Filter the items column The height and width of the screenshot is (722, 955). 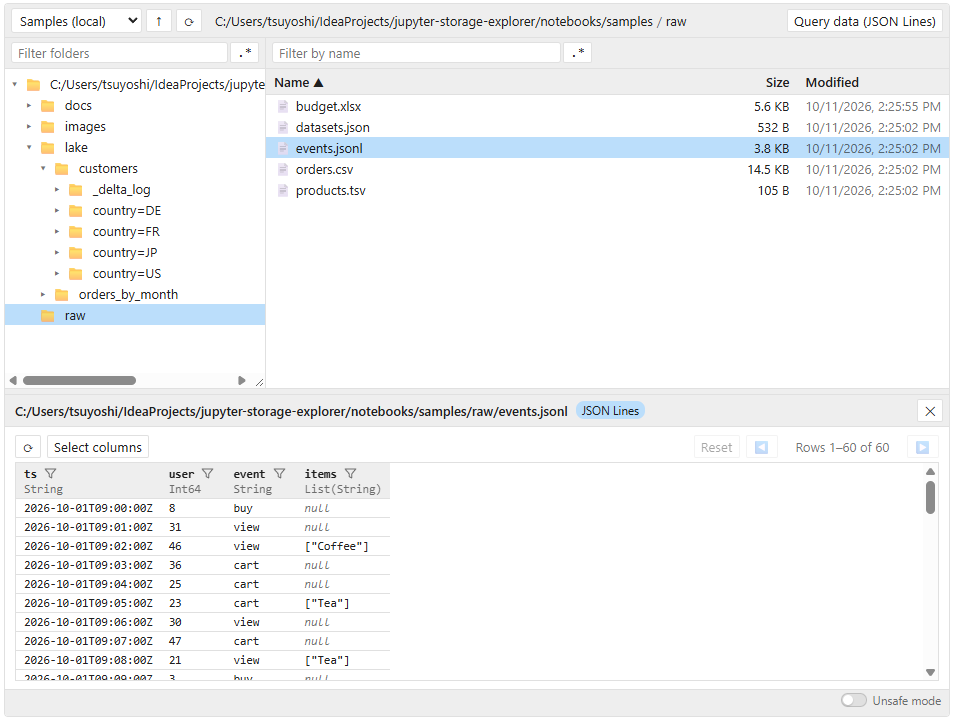[x=350, y=474]
